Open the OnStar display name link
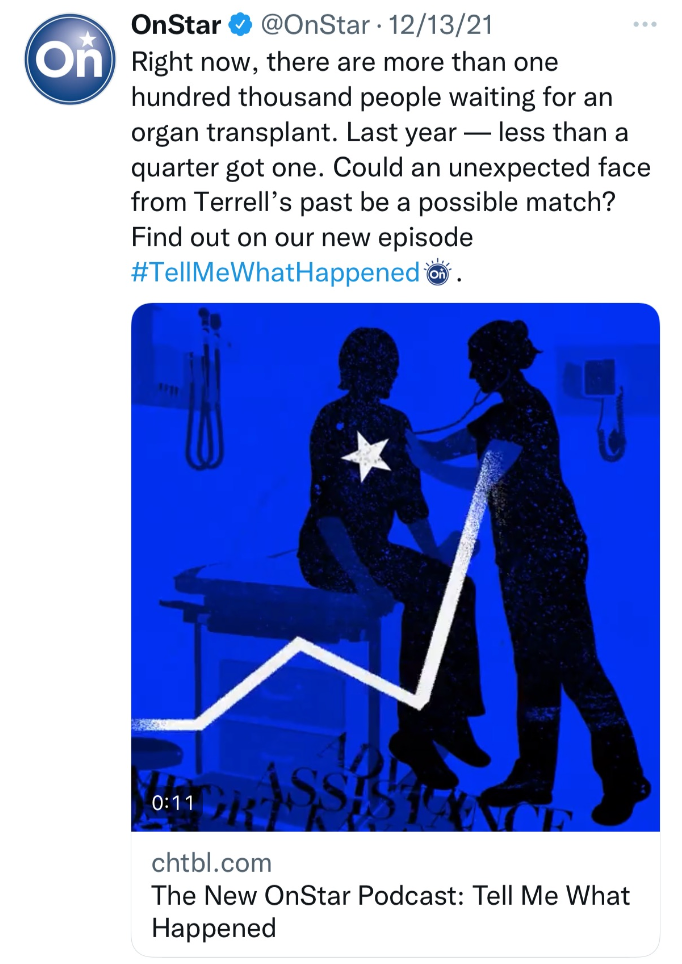Screen dimensions: 682x964 (176, 22)
